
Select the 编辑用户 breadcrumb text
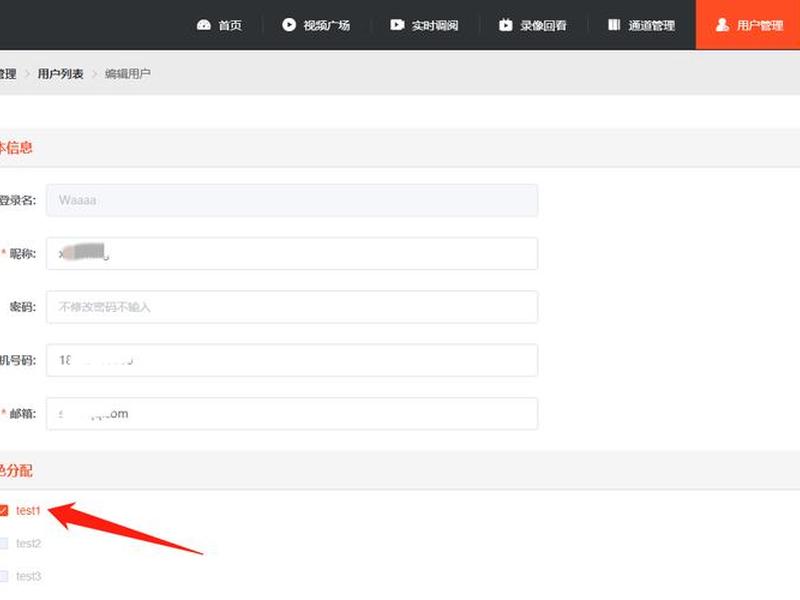(128, 74)
